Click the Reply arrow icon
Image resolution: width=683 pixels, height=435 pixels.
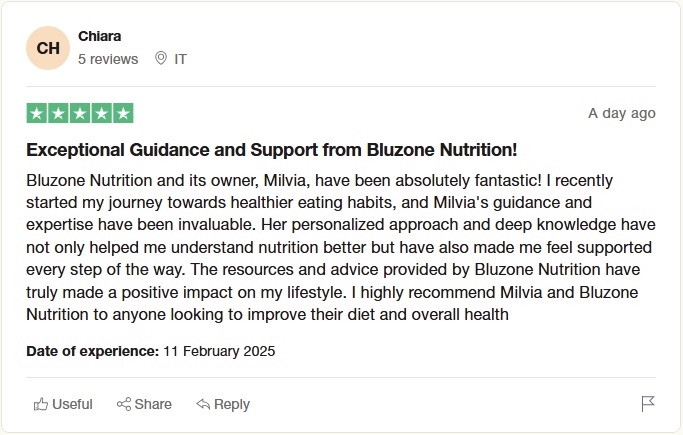pos(203,404)
